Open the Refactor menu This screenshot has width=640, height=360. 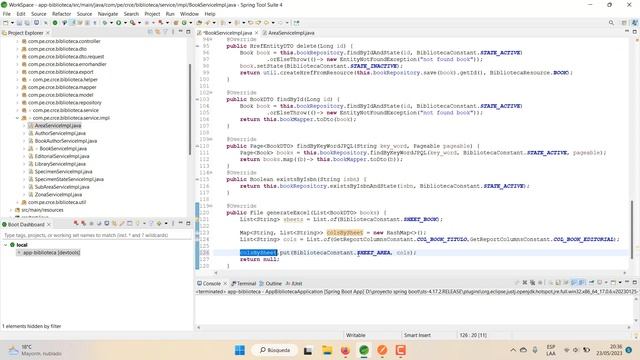[61, 14]
